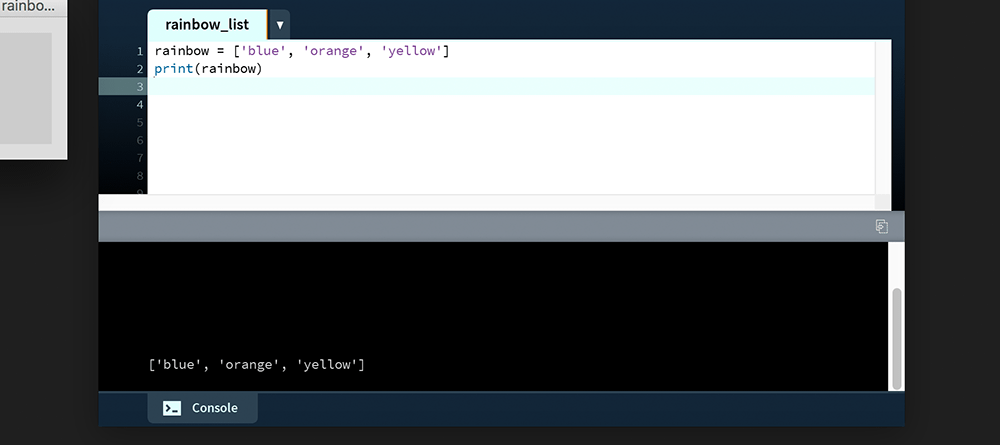Place cursor on empty editor line 3

[510, 86]
